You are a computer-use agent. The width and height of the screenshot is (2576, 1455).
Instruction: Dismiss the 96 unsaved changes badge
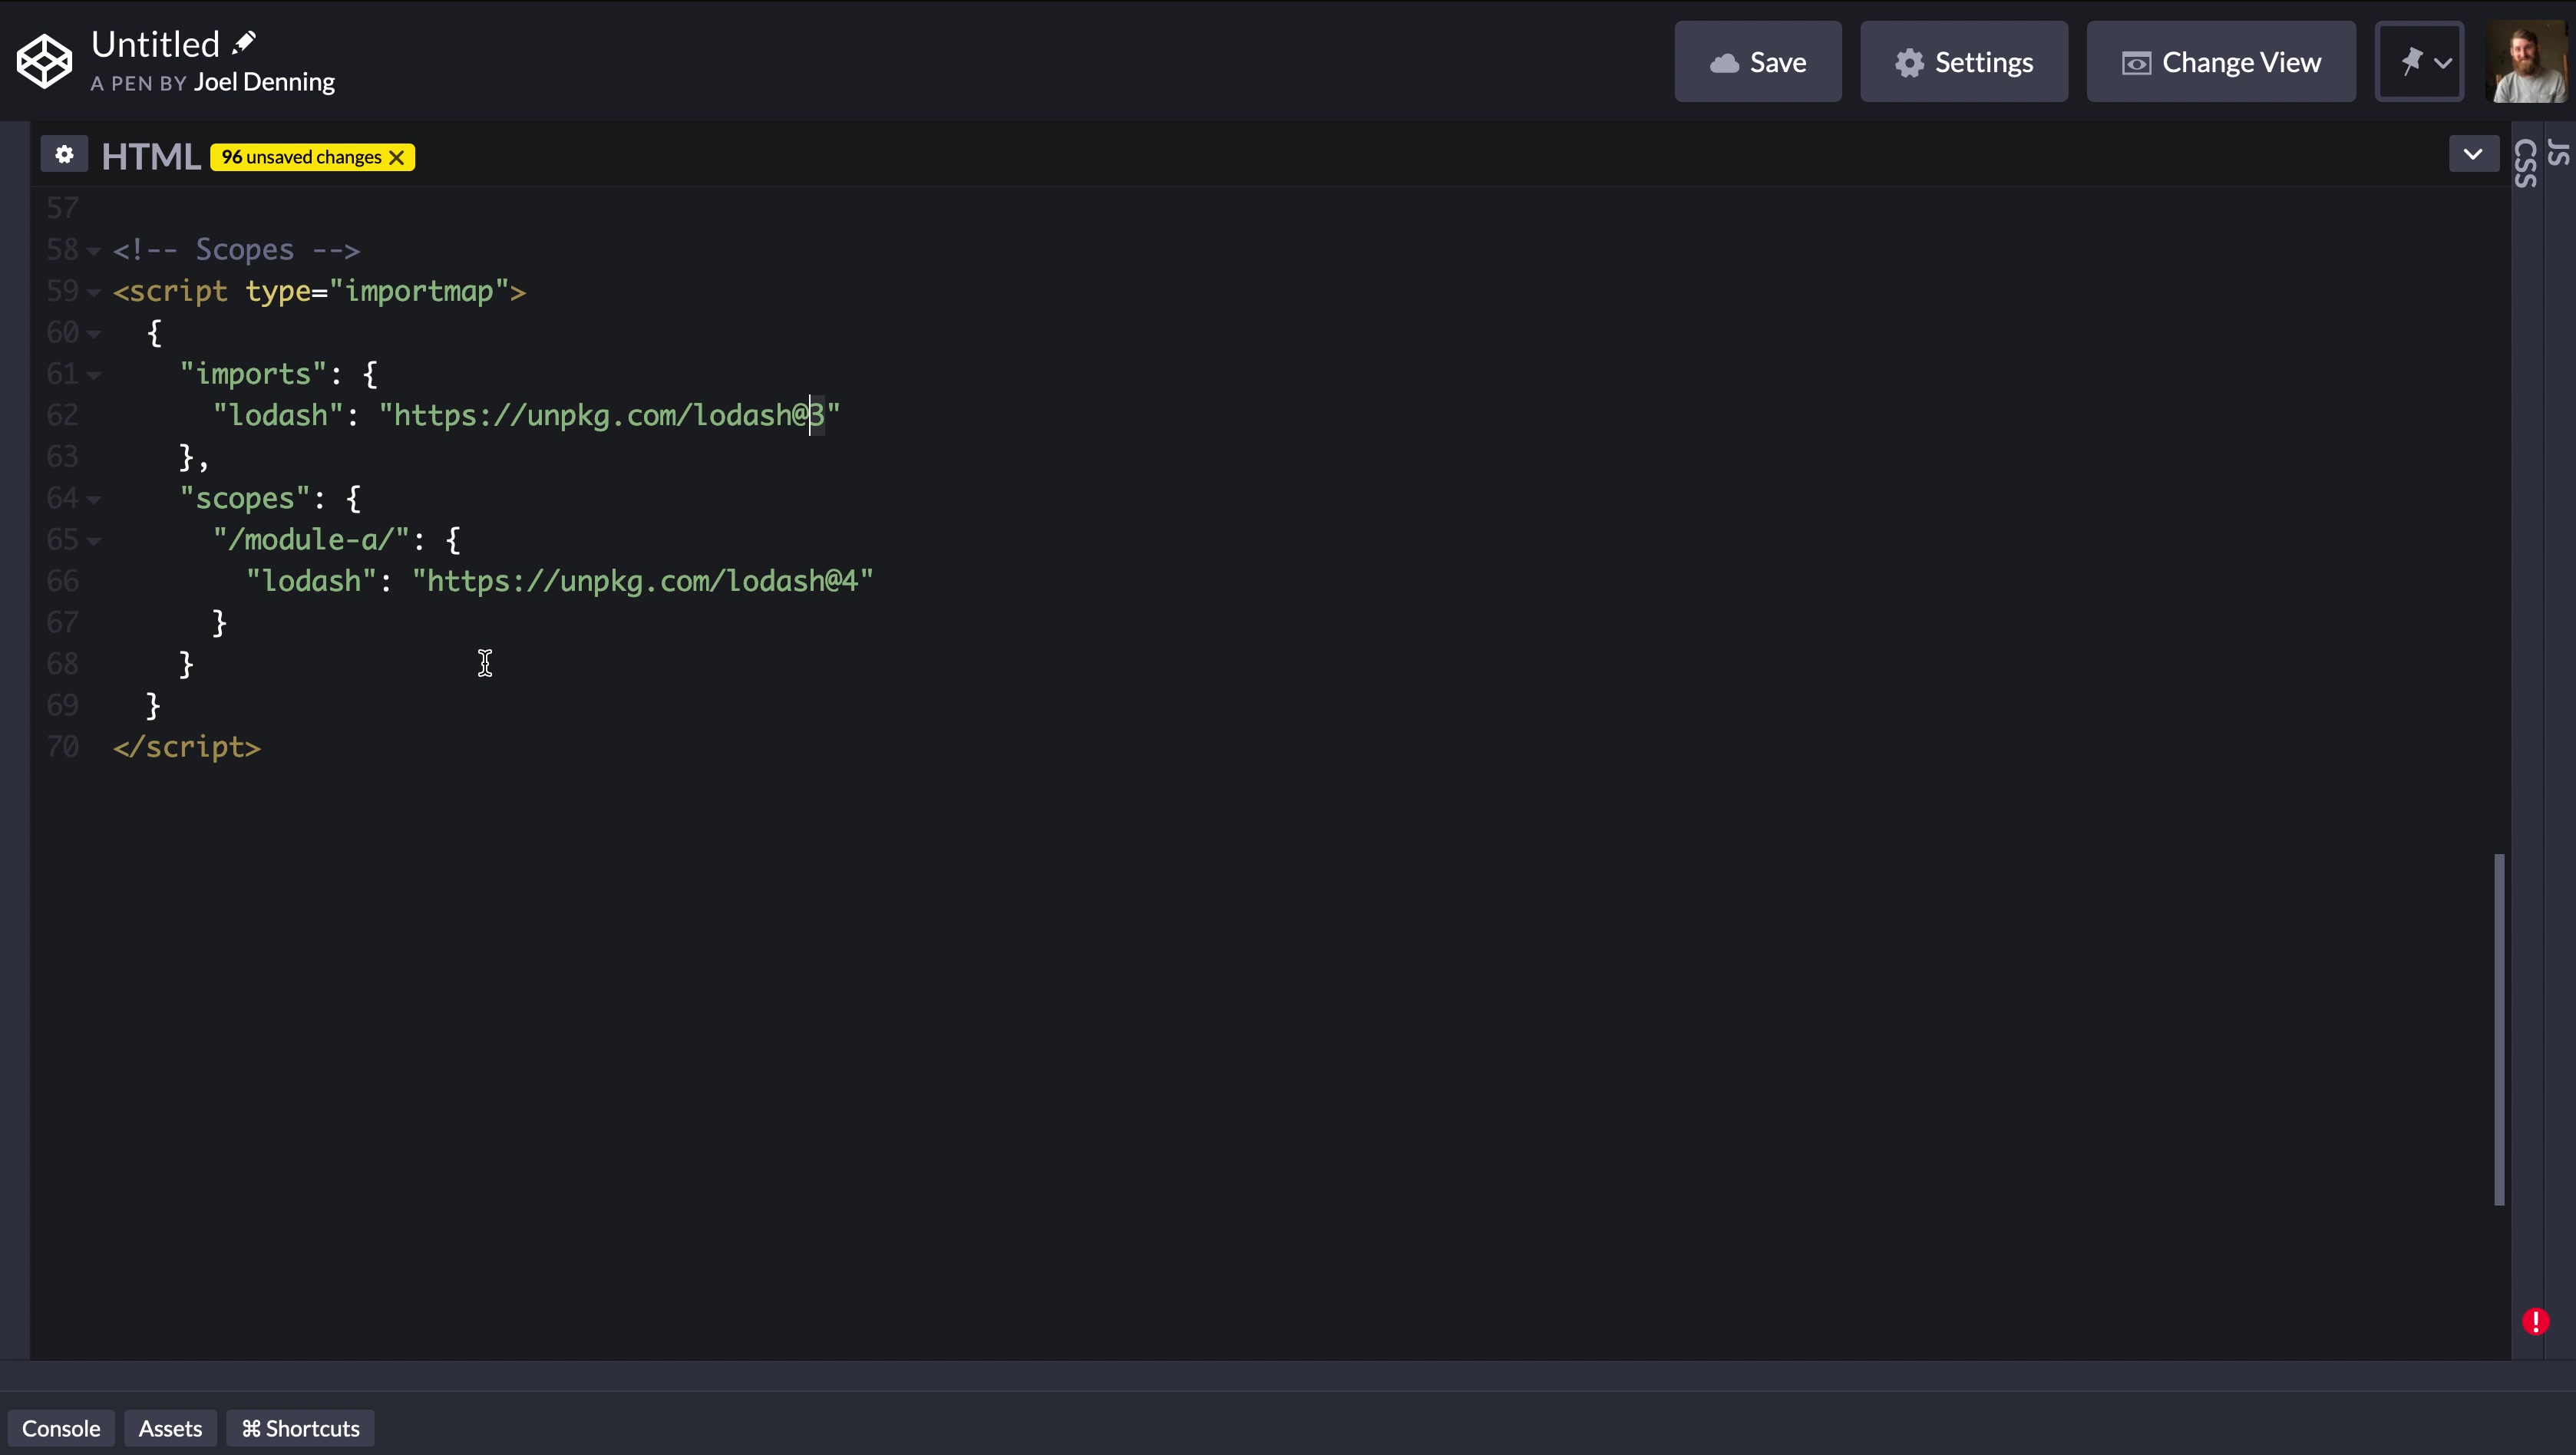point(397,157)
